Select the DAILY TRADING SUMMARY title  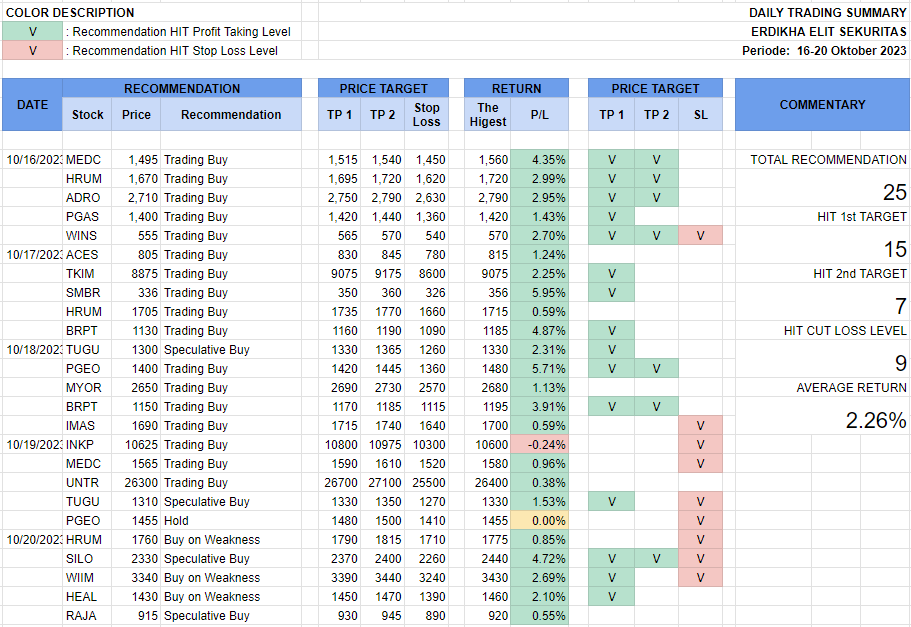[828, 13]
